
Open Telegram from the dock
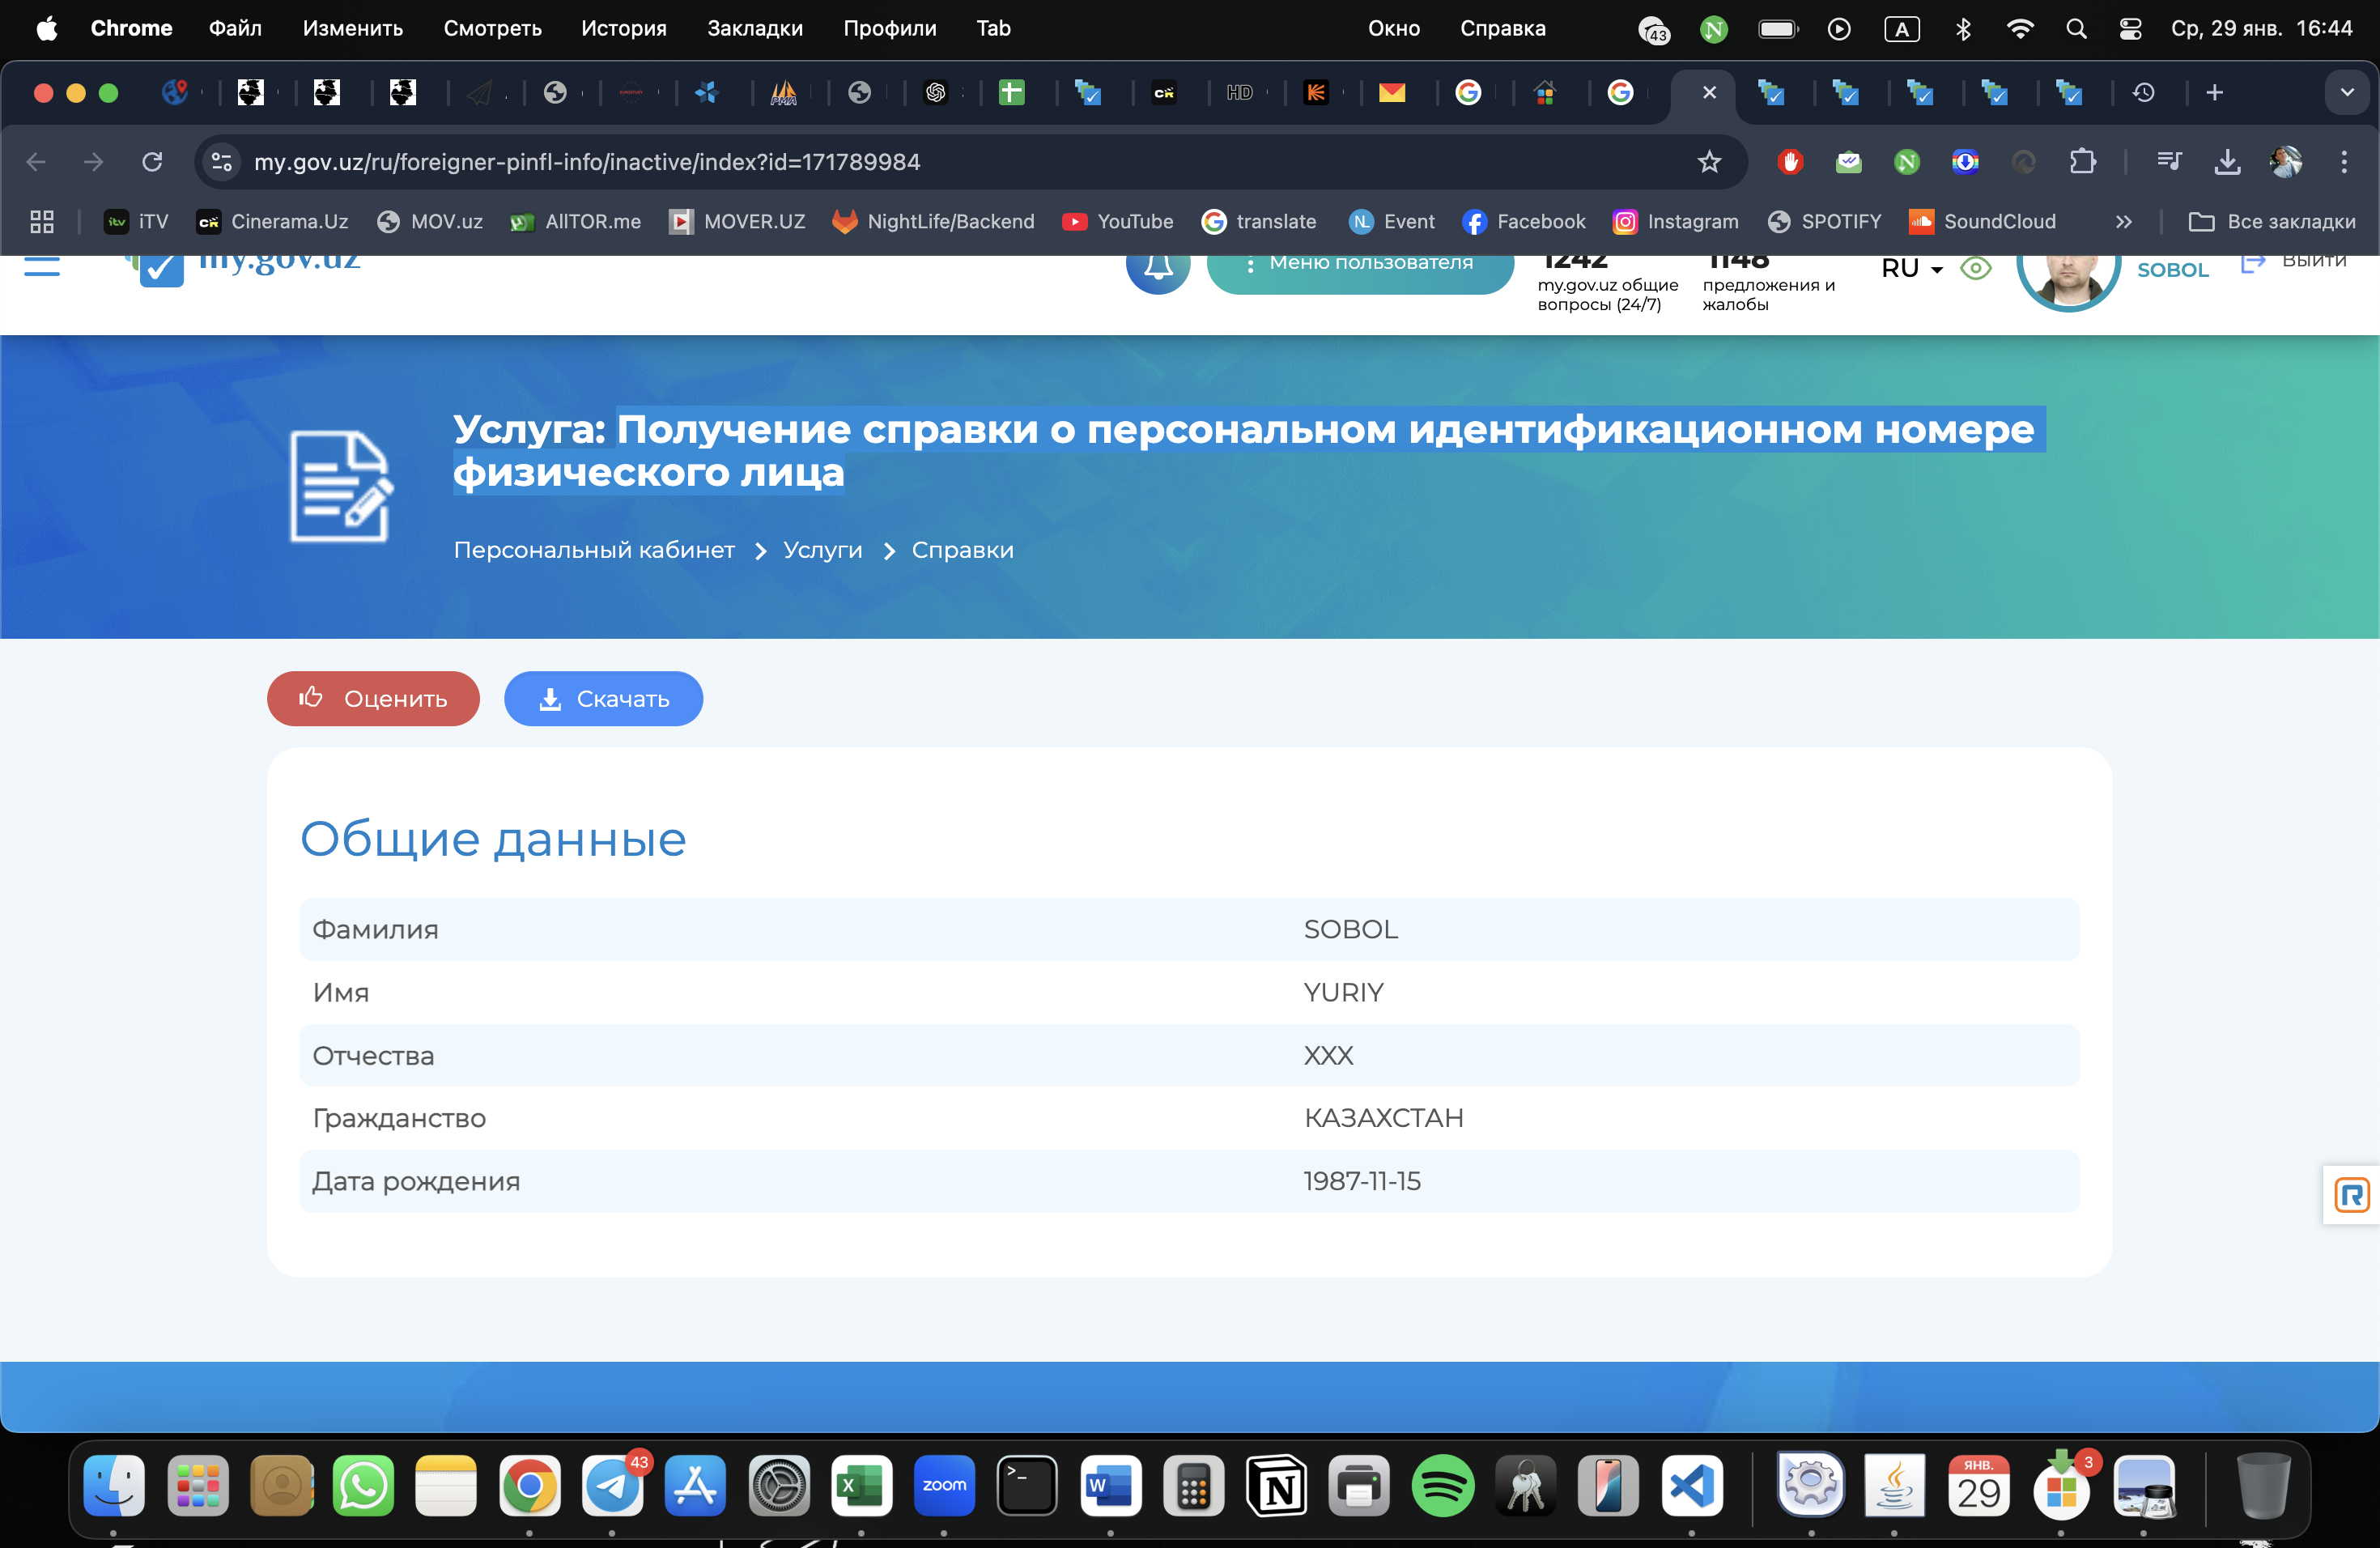click(612, 1486)
